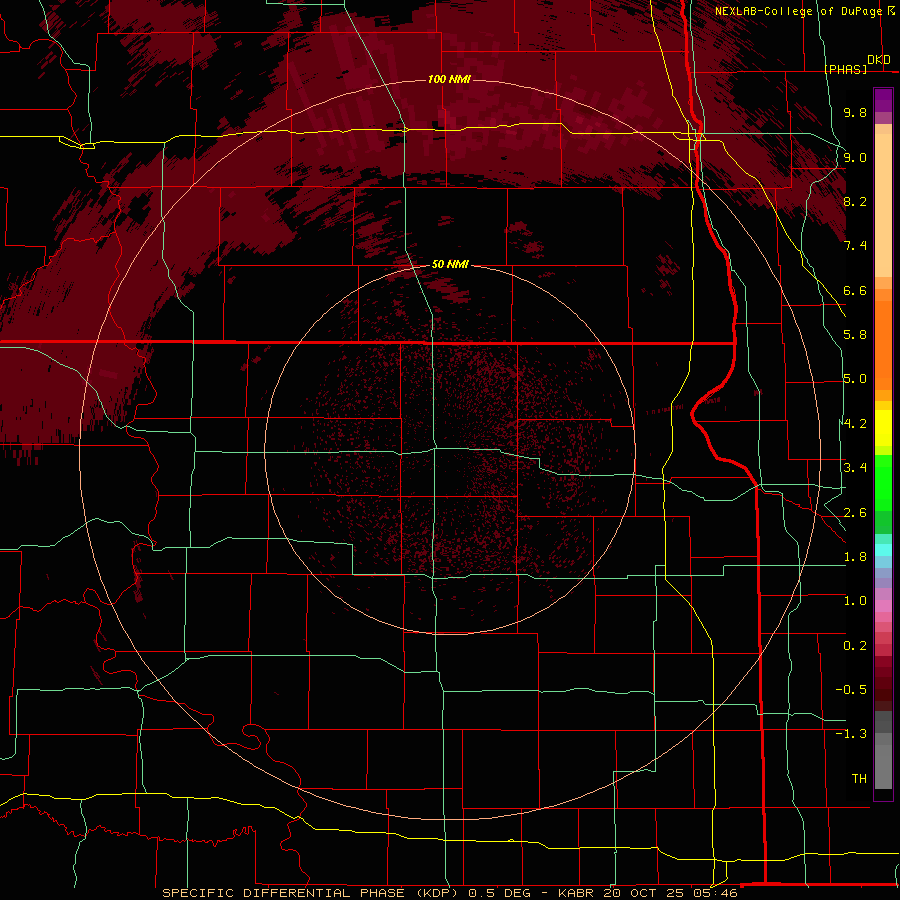Click the purple band on the color bar
Image resolution: width=900 pixels, height=900 pixels.
(x=883, y=100)
